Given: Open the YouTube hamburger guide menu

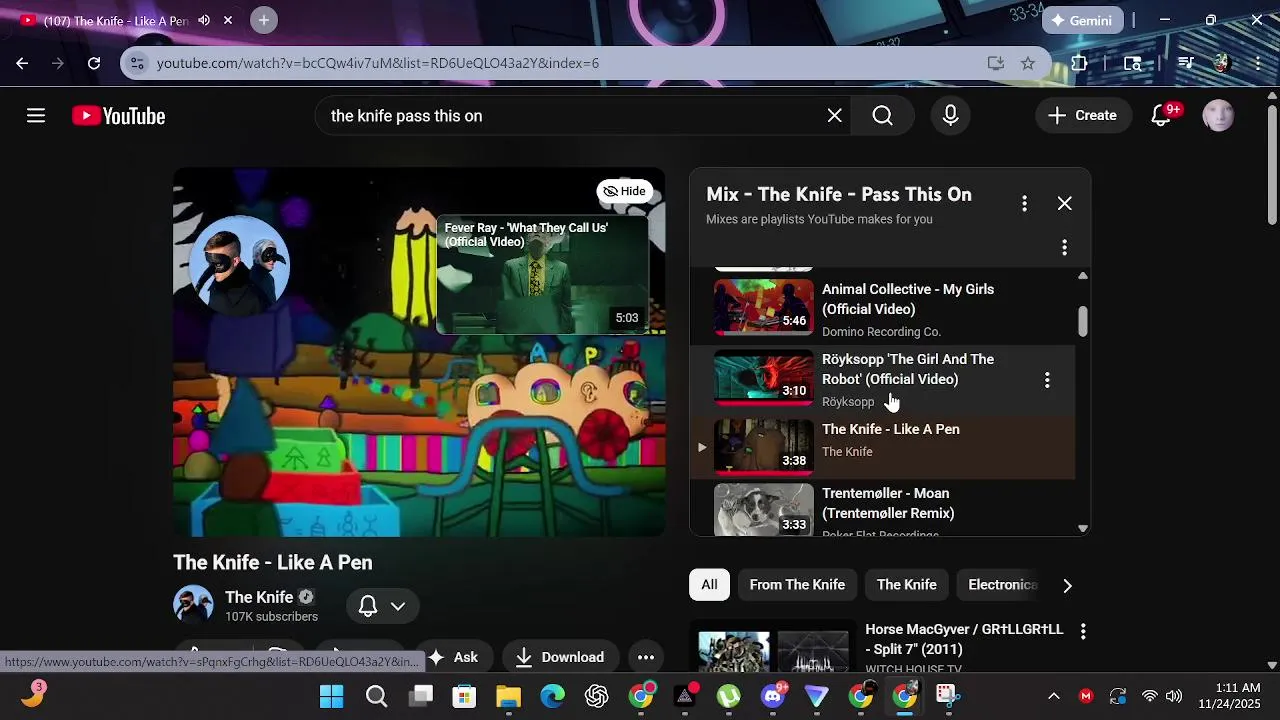Looking at the screenshot, I should coord(36,116).
